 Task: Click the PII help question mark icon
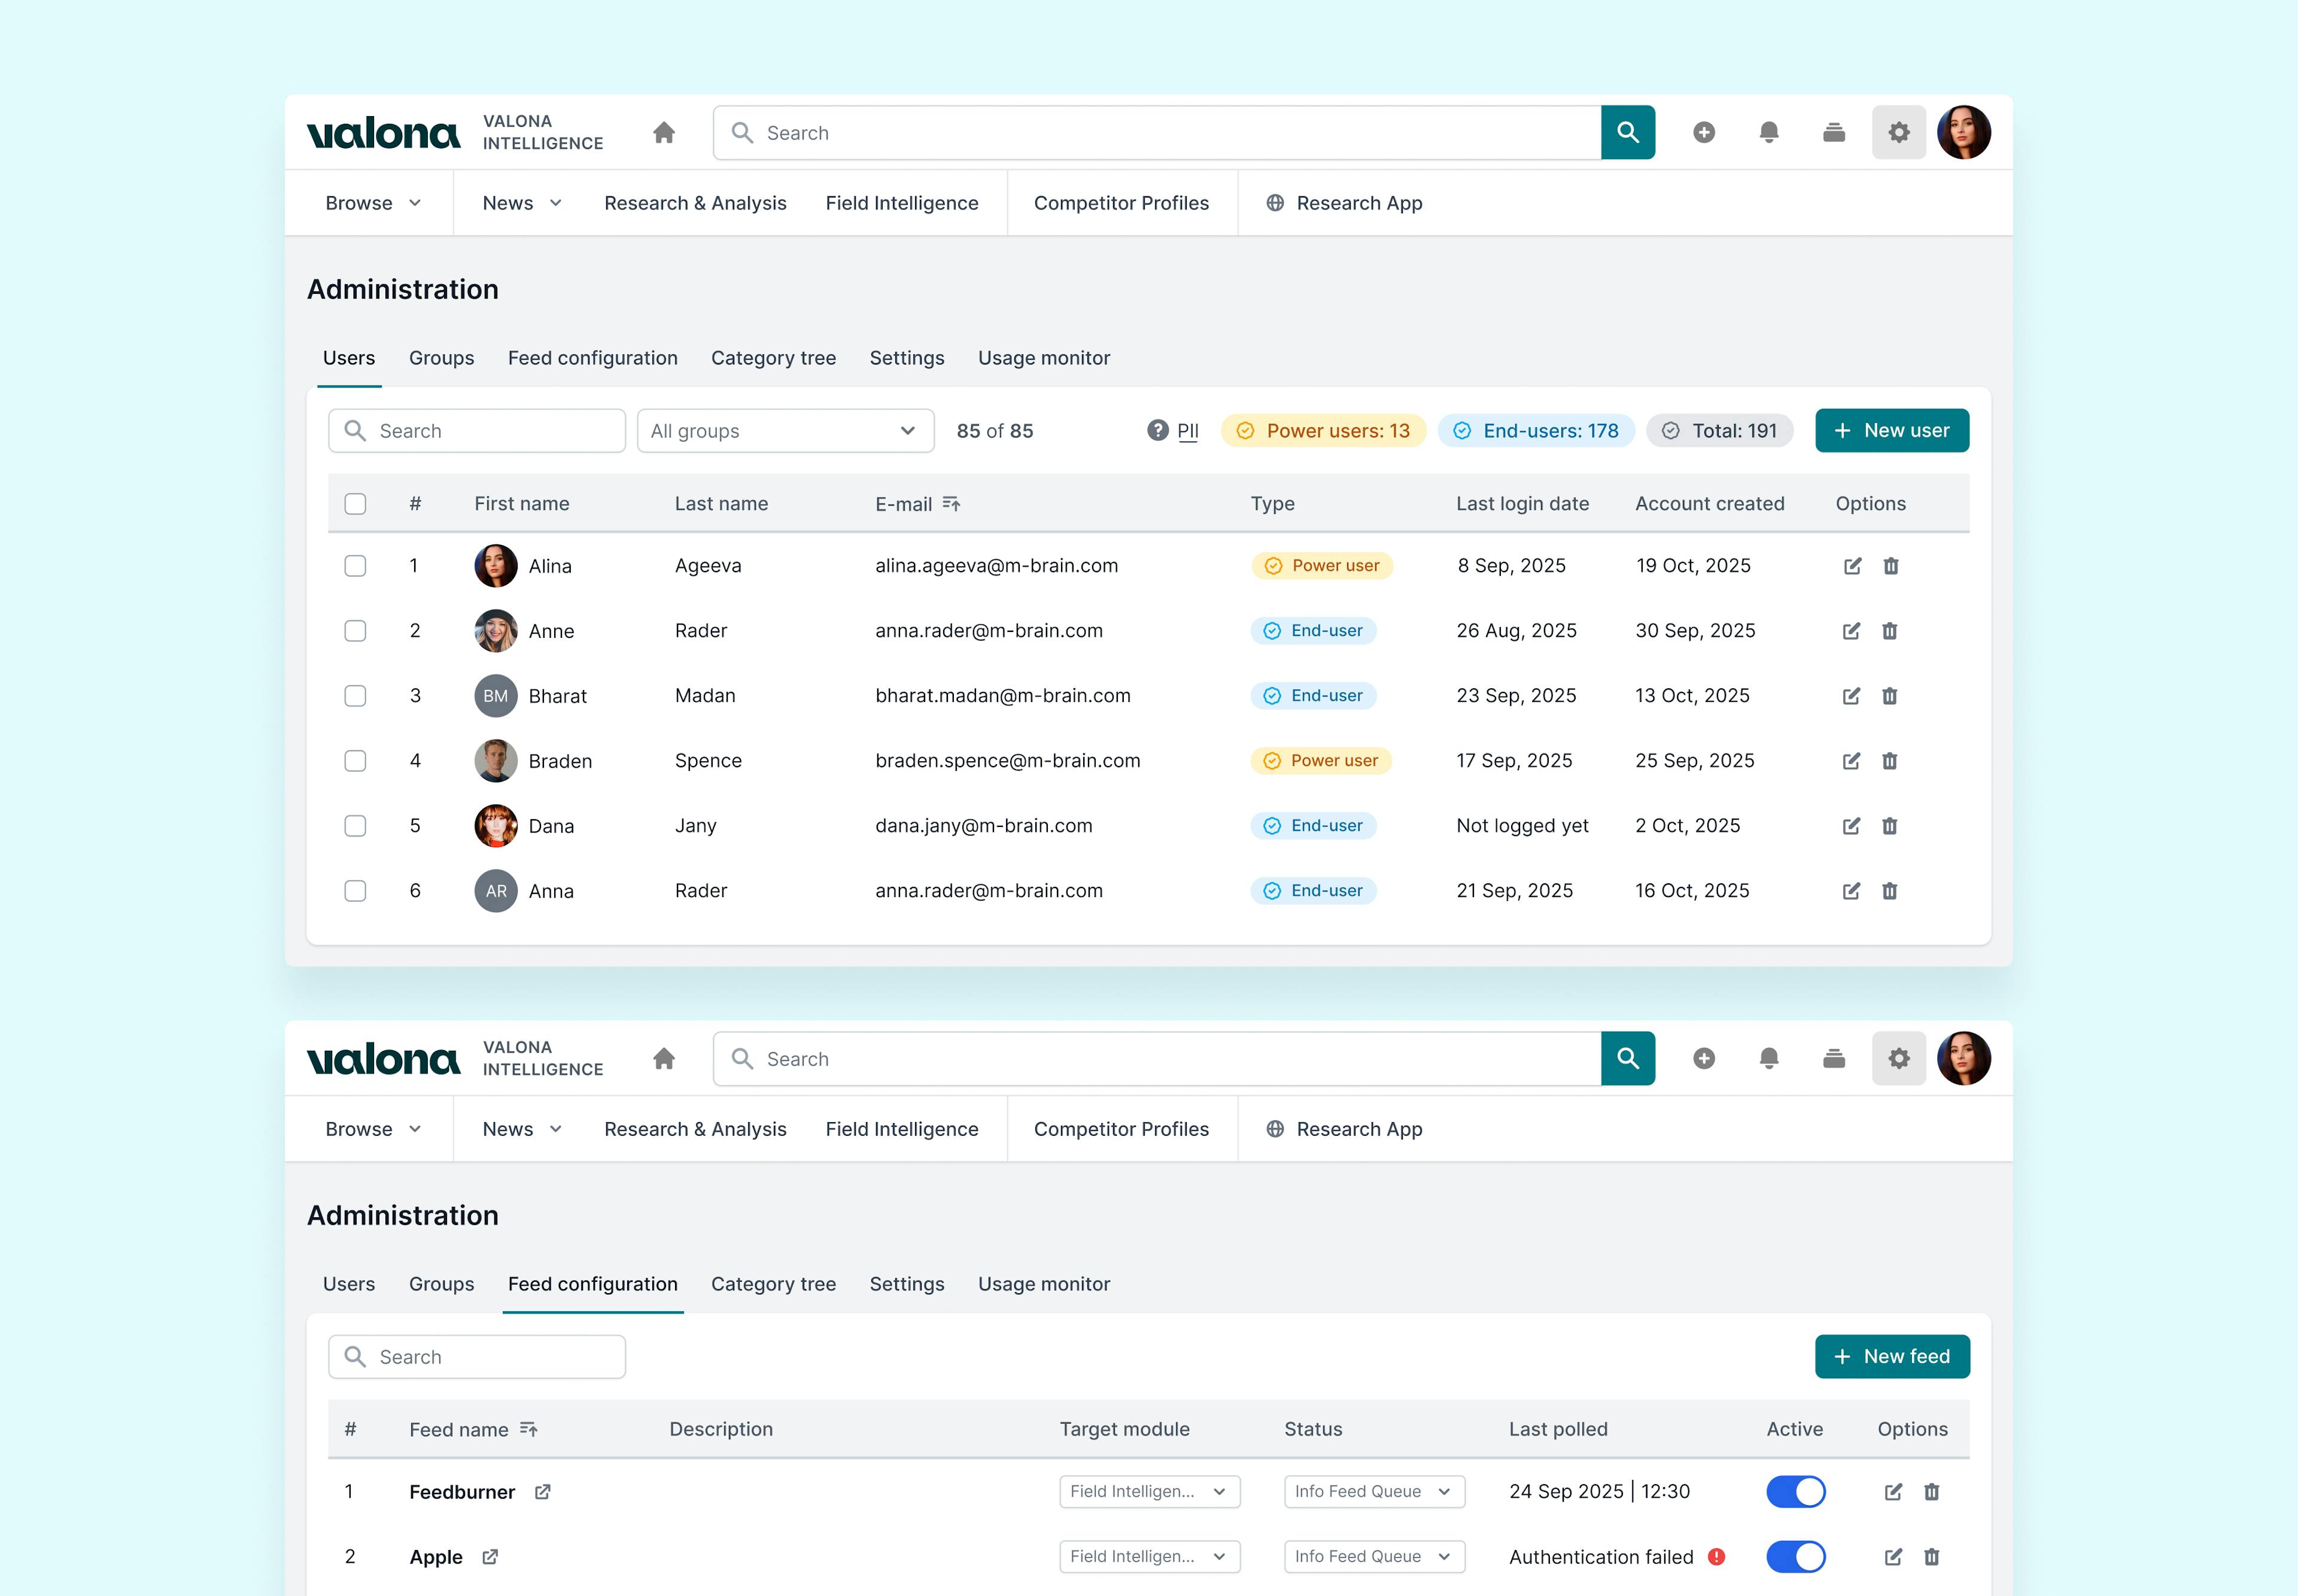(1157, 431)
